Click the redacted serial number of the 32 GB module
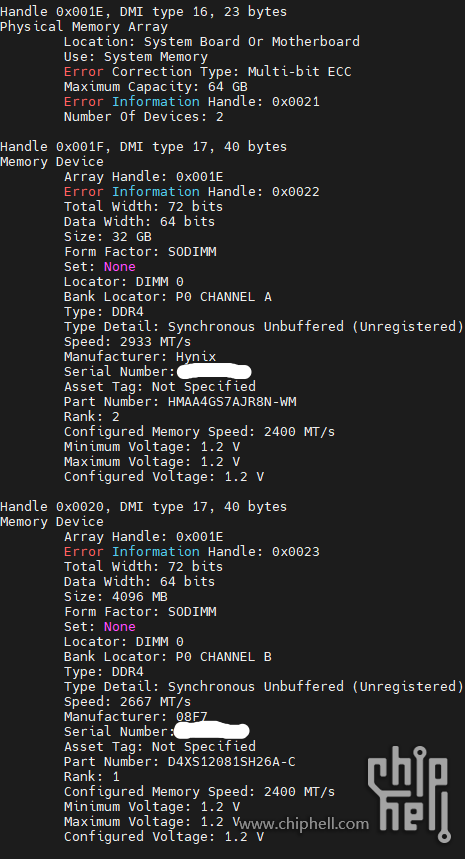Screen dimensions: 465x859 (214, 371)
